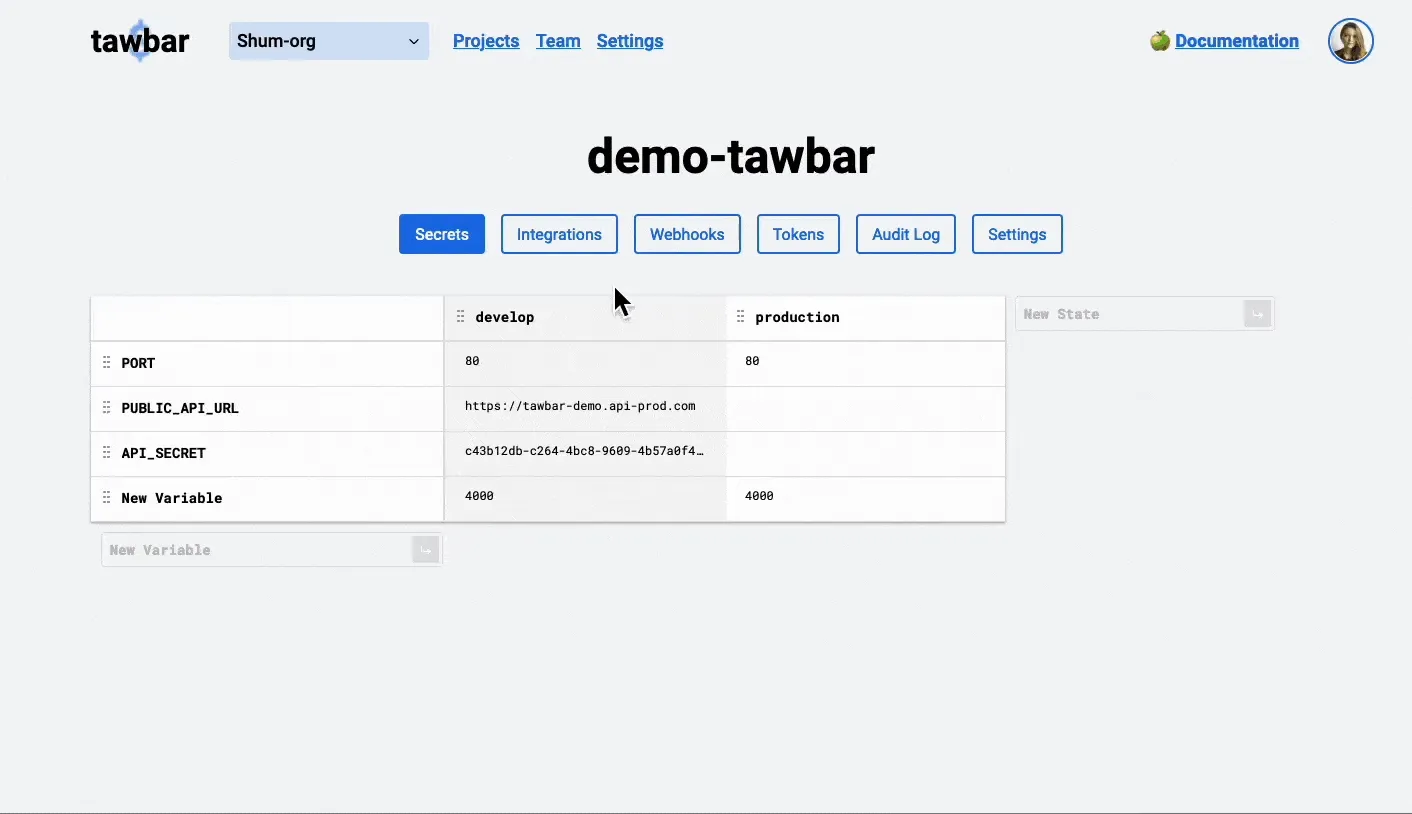Screen dimensions: 1412x814
Task: Select the Audit Log tab
Action: (x=905, y=234)
